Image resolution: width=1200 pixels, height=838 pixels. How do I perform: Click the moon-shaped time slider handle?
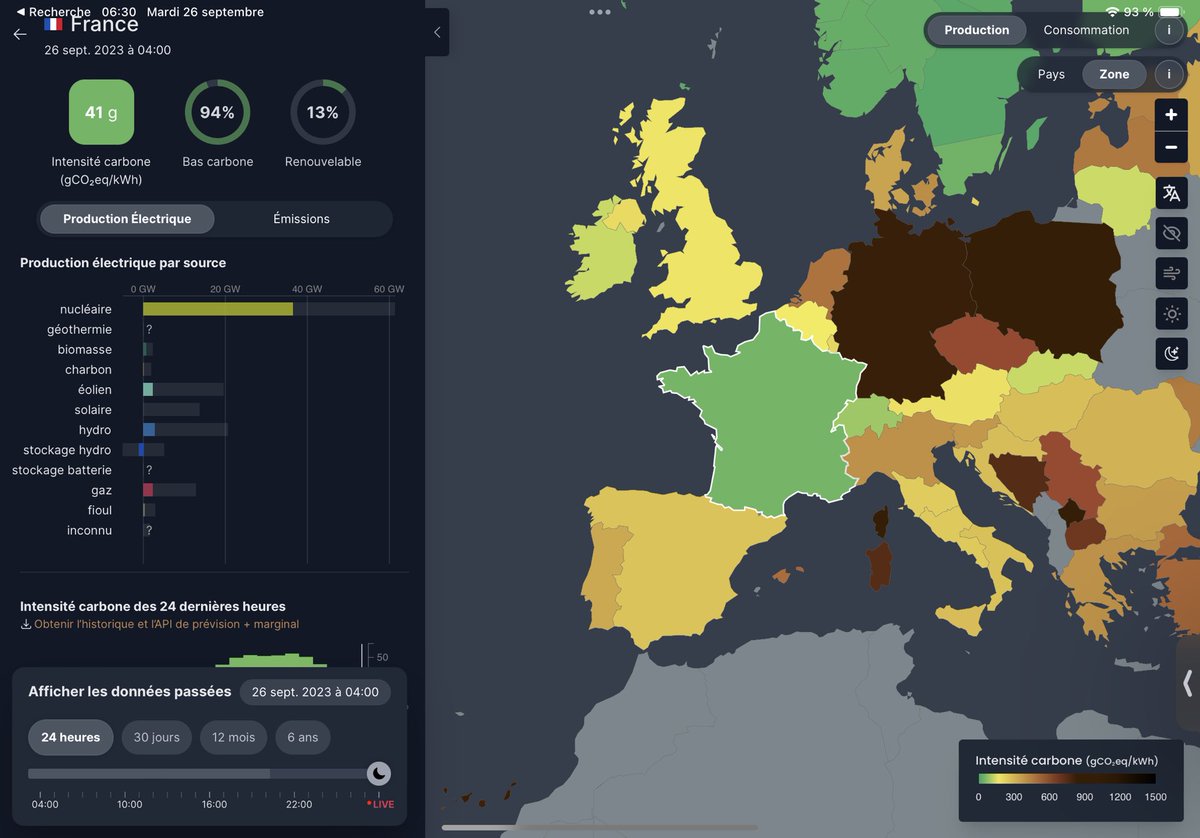(x=379, y=773)
